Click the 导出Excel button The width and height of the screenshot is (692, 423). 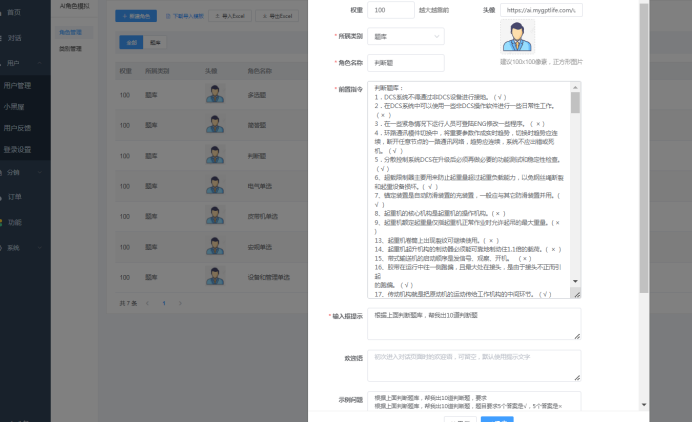tap(277, 16)
